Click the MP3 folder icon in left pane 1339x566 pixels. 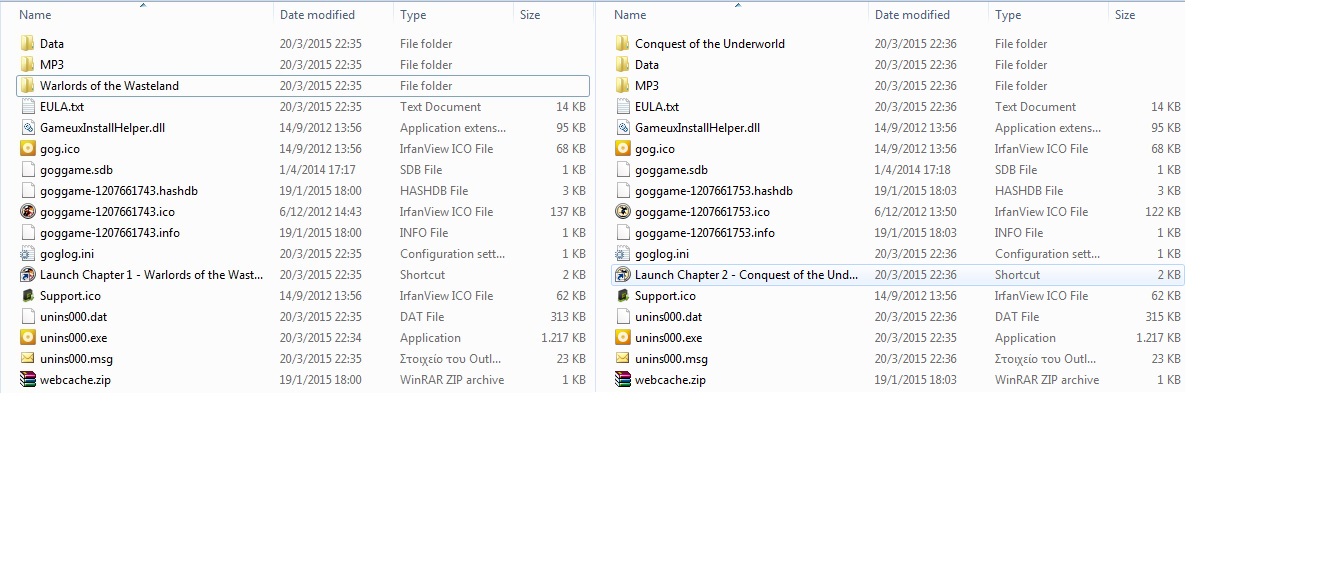click(x=27, y=65)
